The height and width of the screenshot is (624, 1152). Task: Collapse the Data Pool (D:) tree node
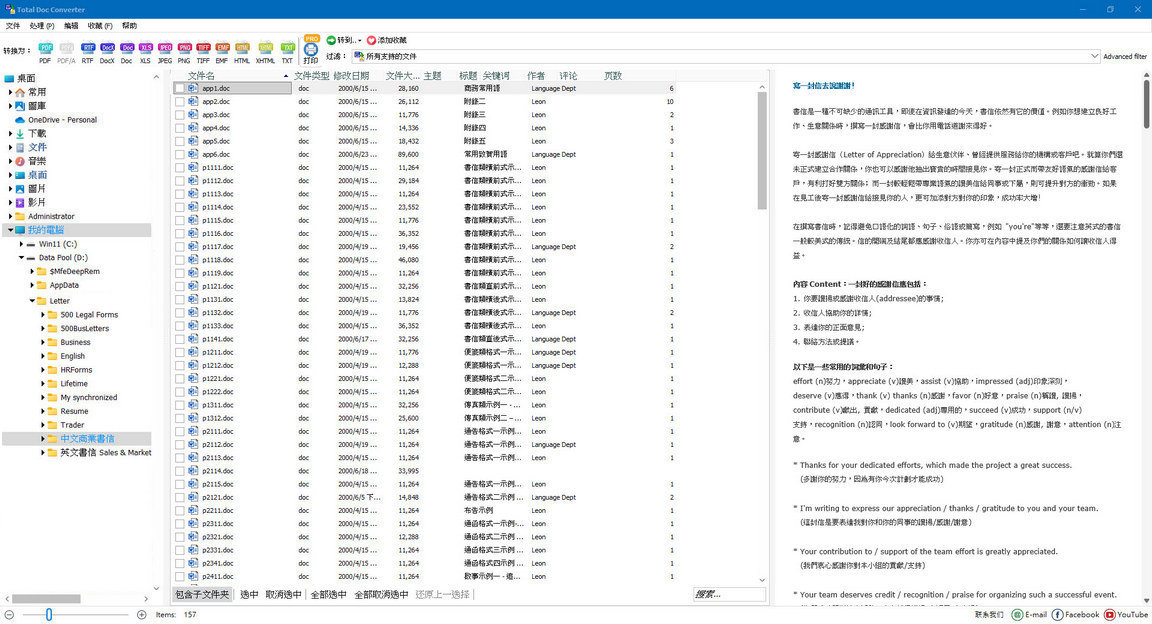tap(23, 258)
